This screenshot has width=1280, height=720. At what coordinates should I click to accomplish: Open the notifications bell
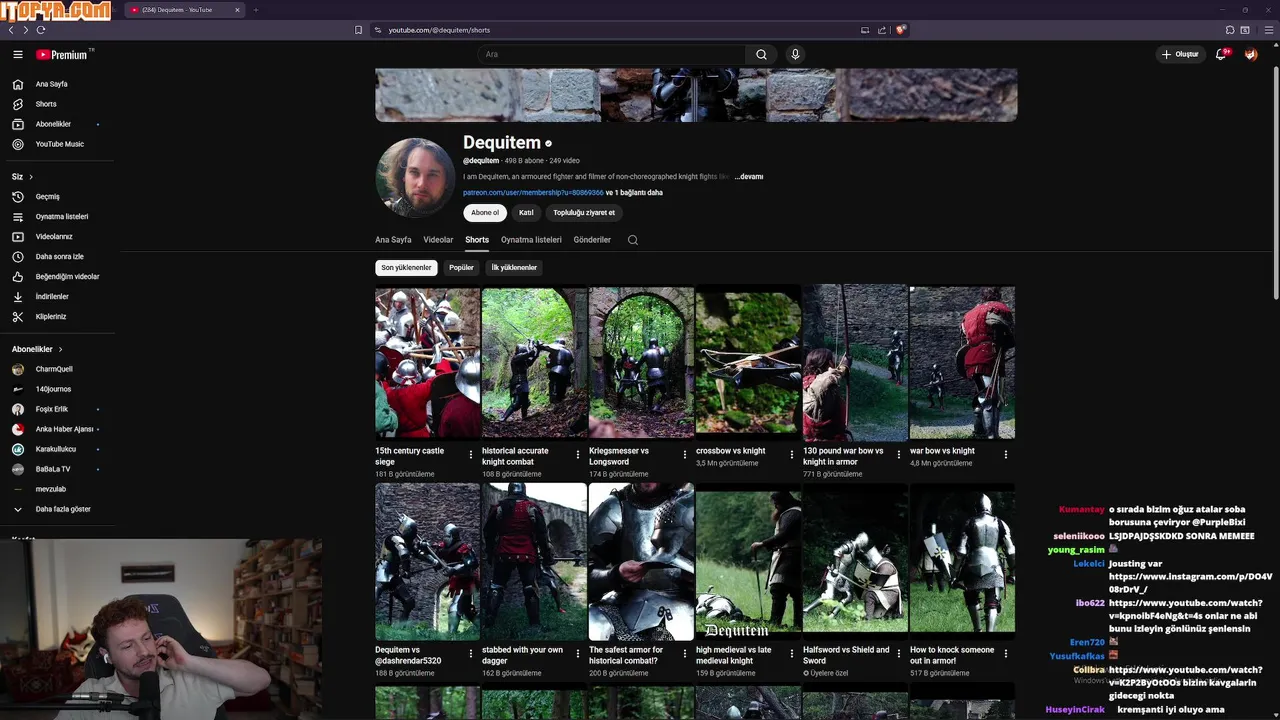tap(1221, 55)
